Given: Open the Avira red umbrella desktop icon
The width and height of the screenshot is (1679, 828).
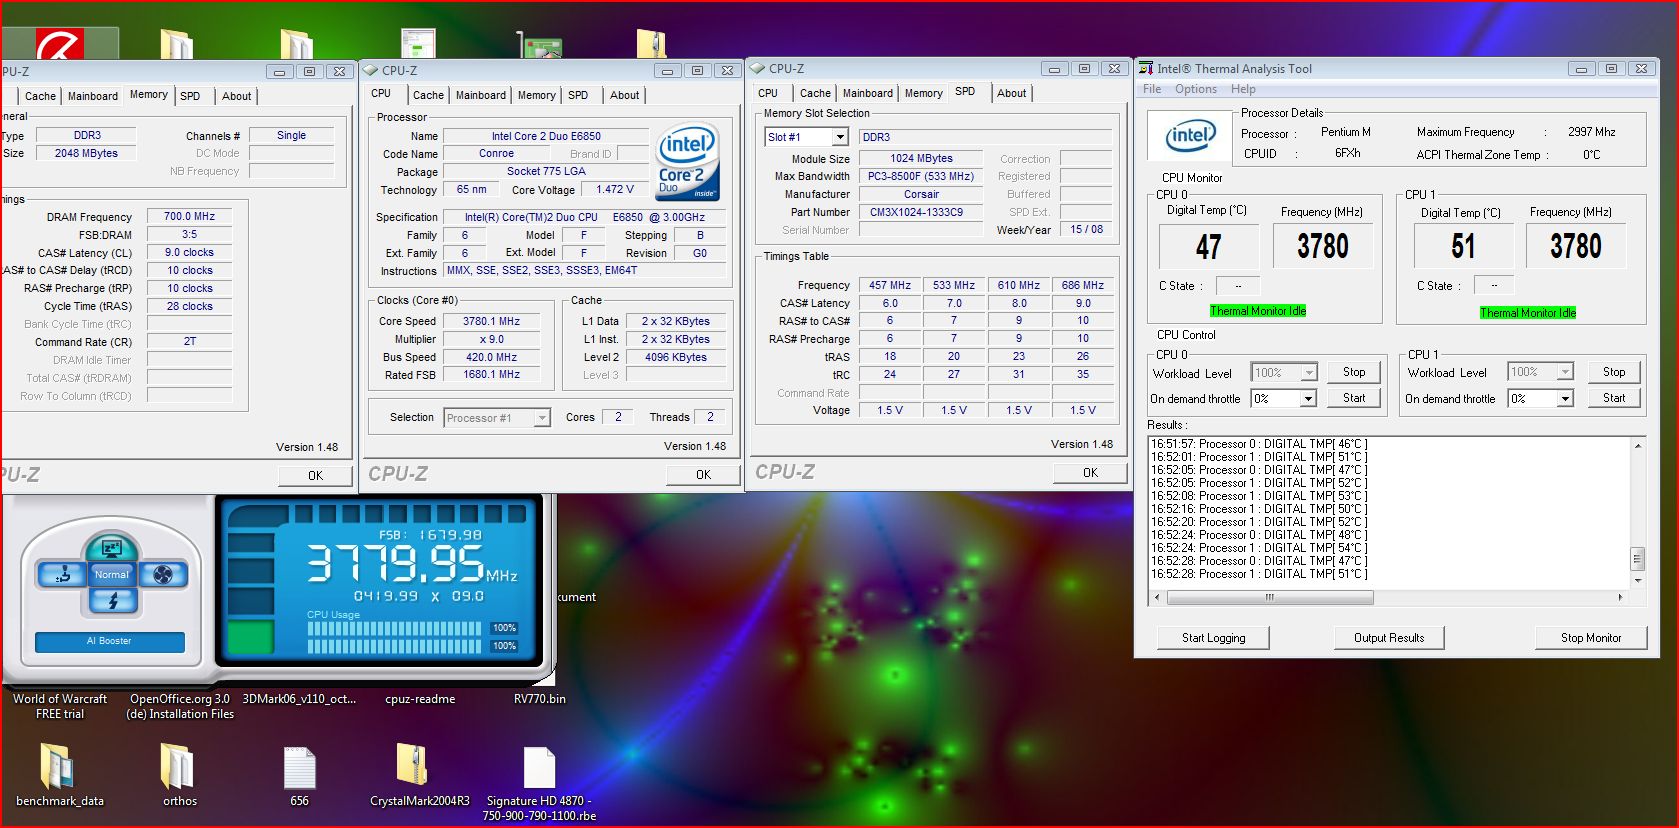Looking at the screenshot, I should [60, 44].
